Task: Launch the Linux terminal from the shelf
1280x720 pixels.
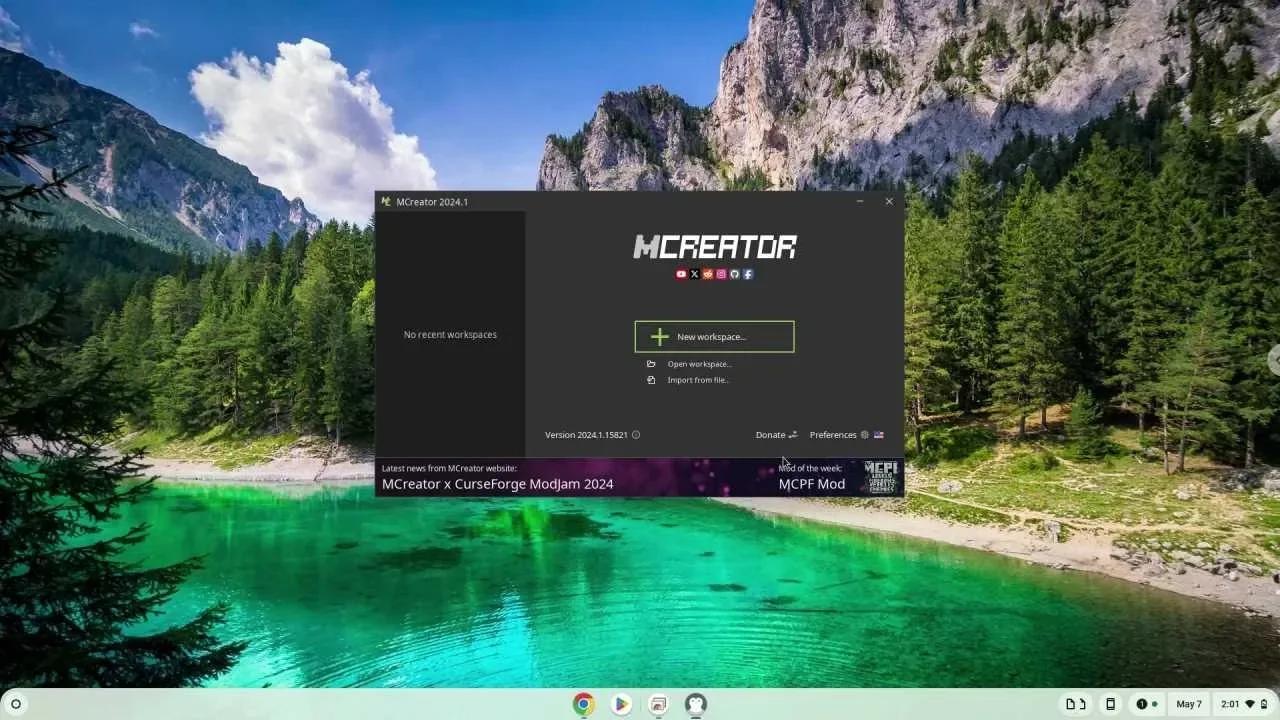Action: pyautogui.click(x=695, y=704)
